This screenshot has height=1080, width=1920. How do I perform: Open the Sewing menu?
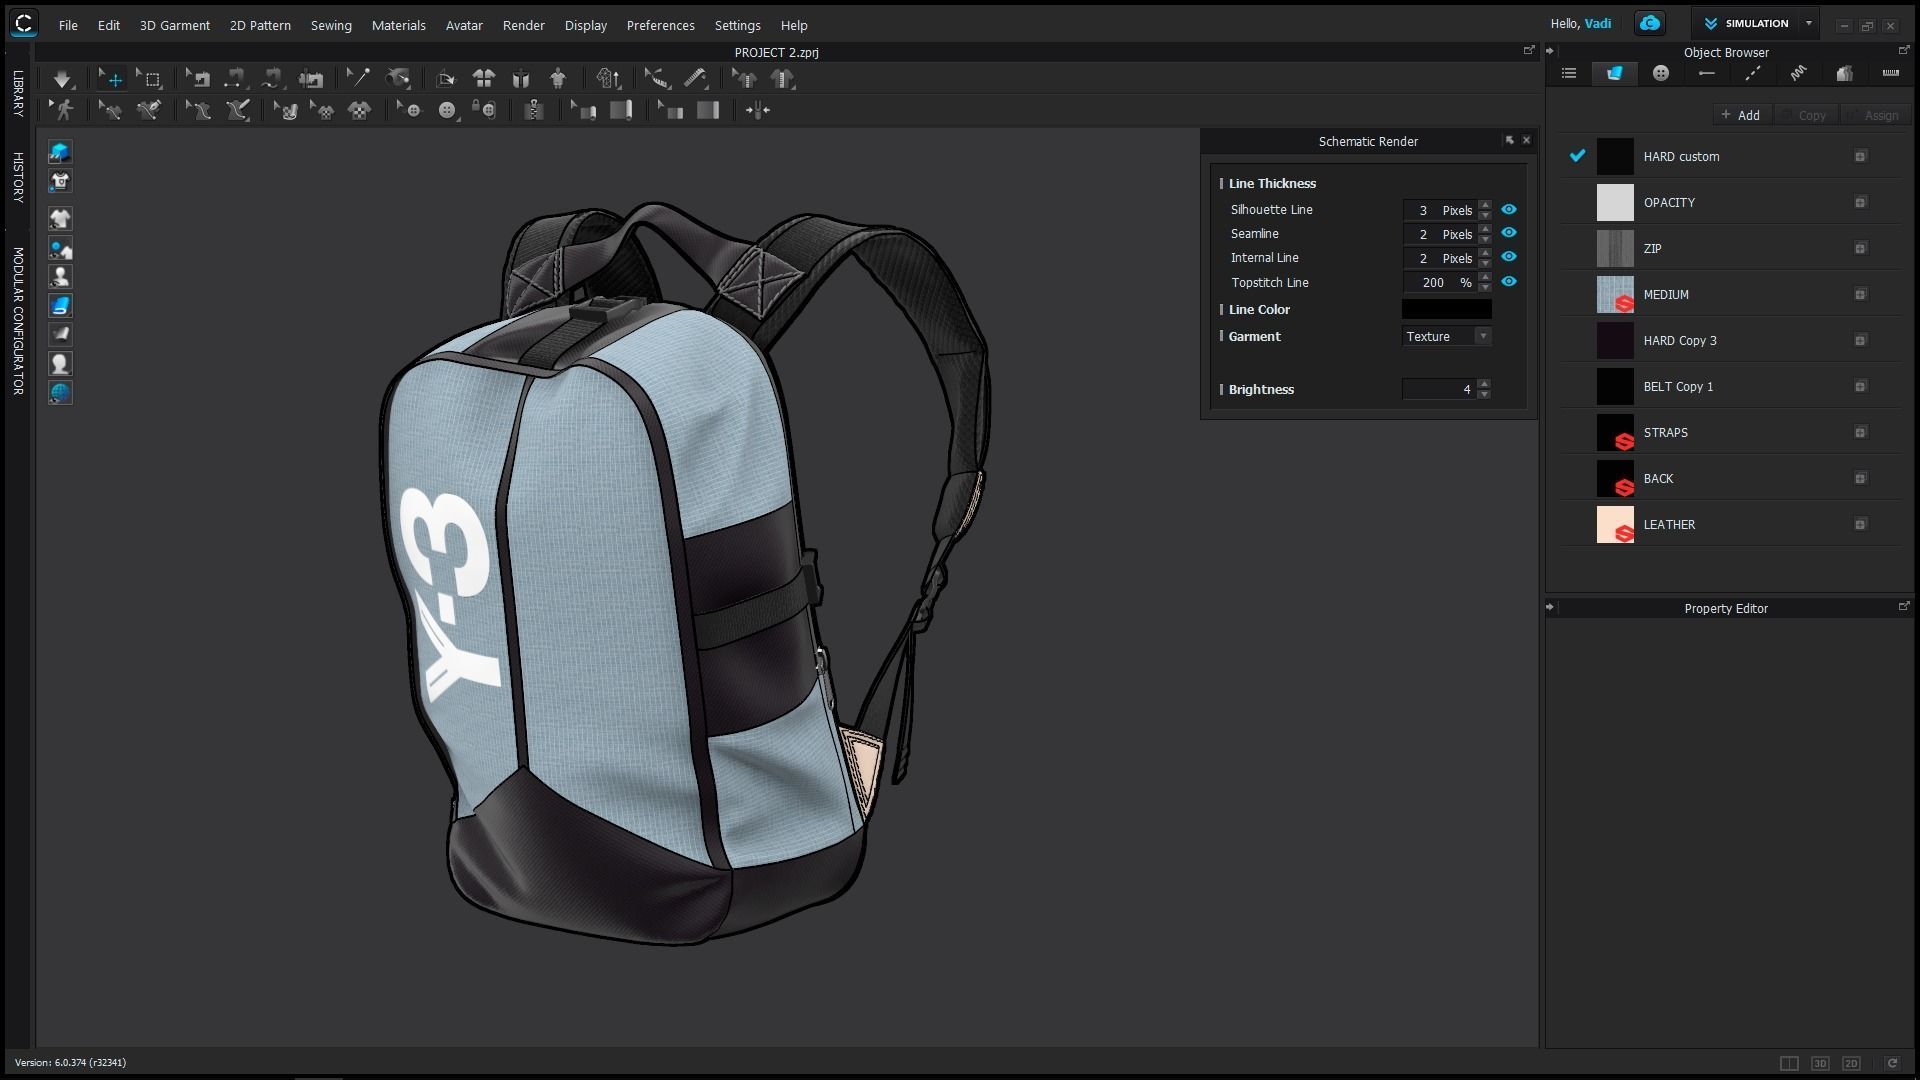[x=331, y=25]
